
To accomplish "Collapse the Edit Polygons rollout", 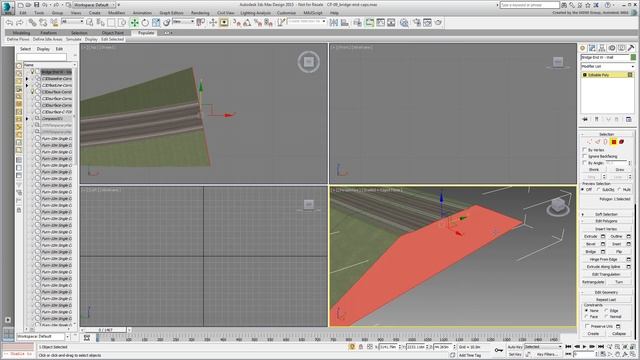I will [606, 221].
